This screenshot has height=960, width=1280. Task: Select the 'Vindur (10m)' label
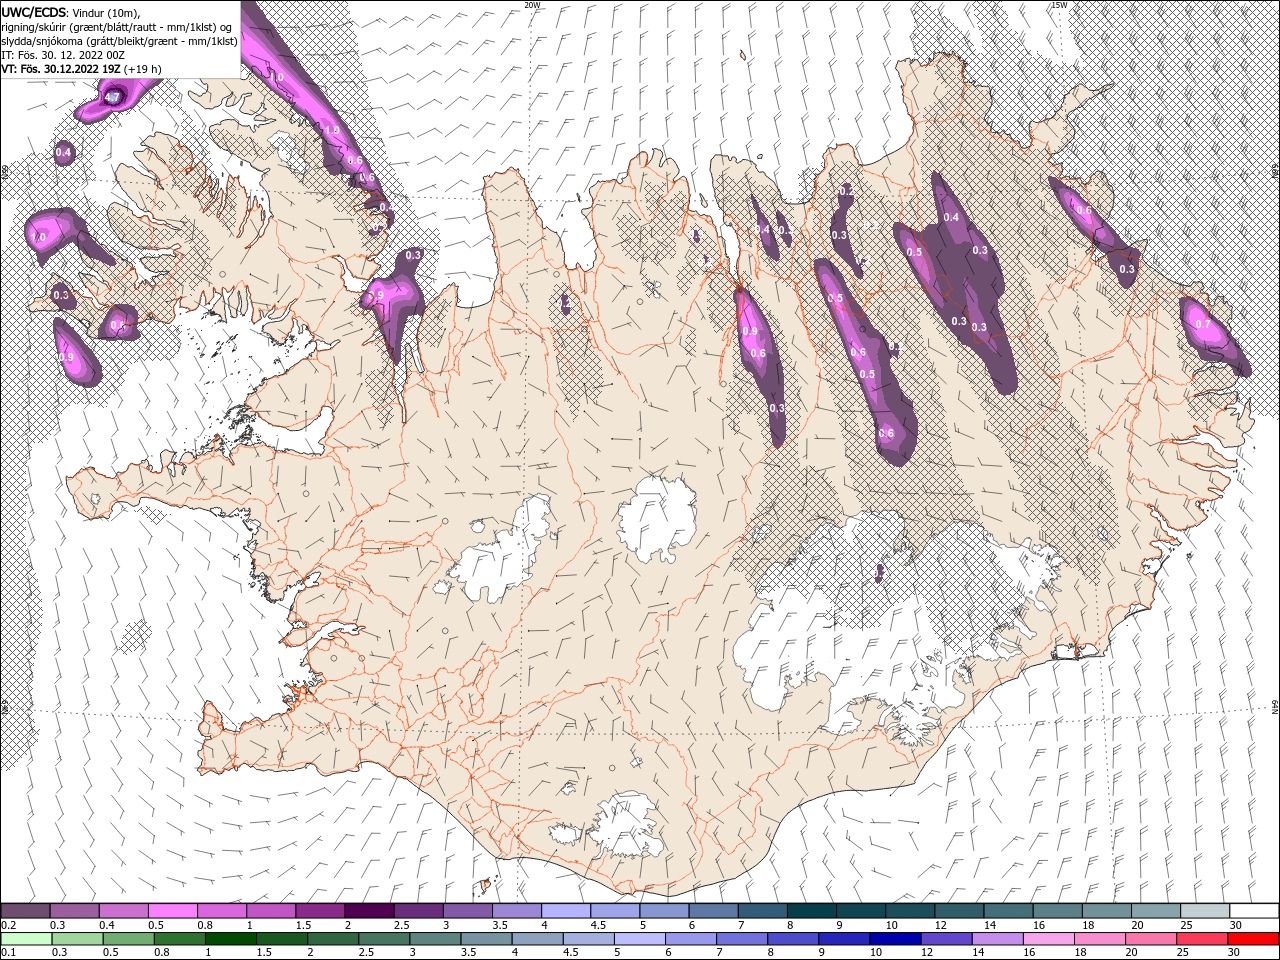pos(107,12)
